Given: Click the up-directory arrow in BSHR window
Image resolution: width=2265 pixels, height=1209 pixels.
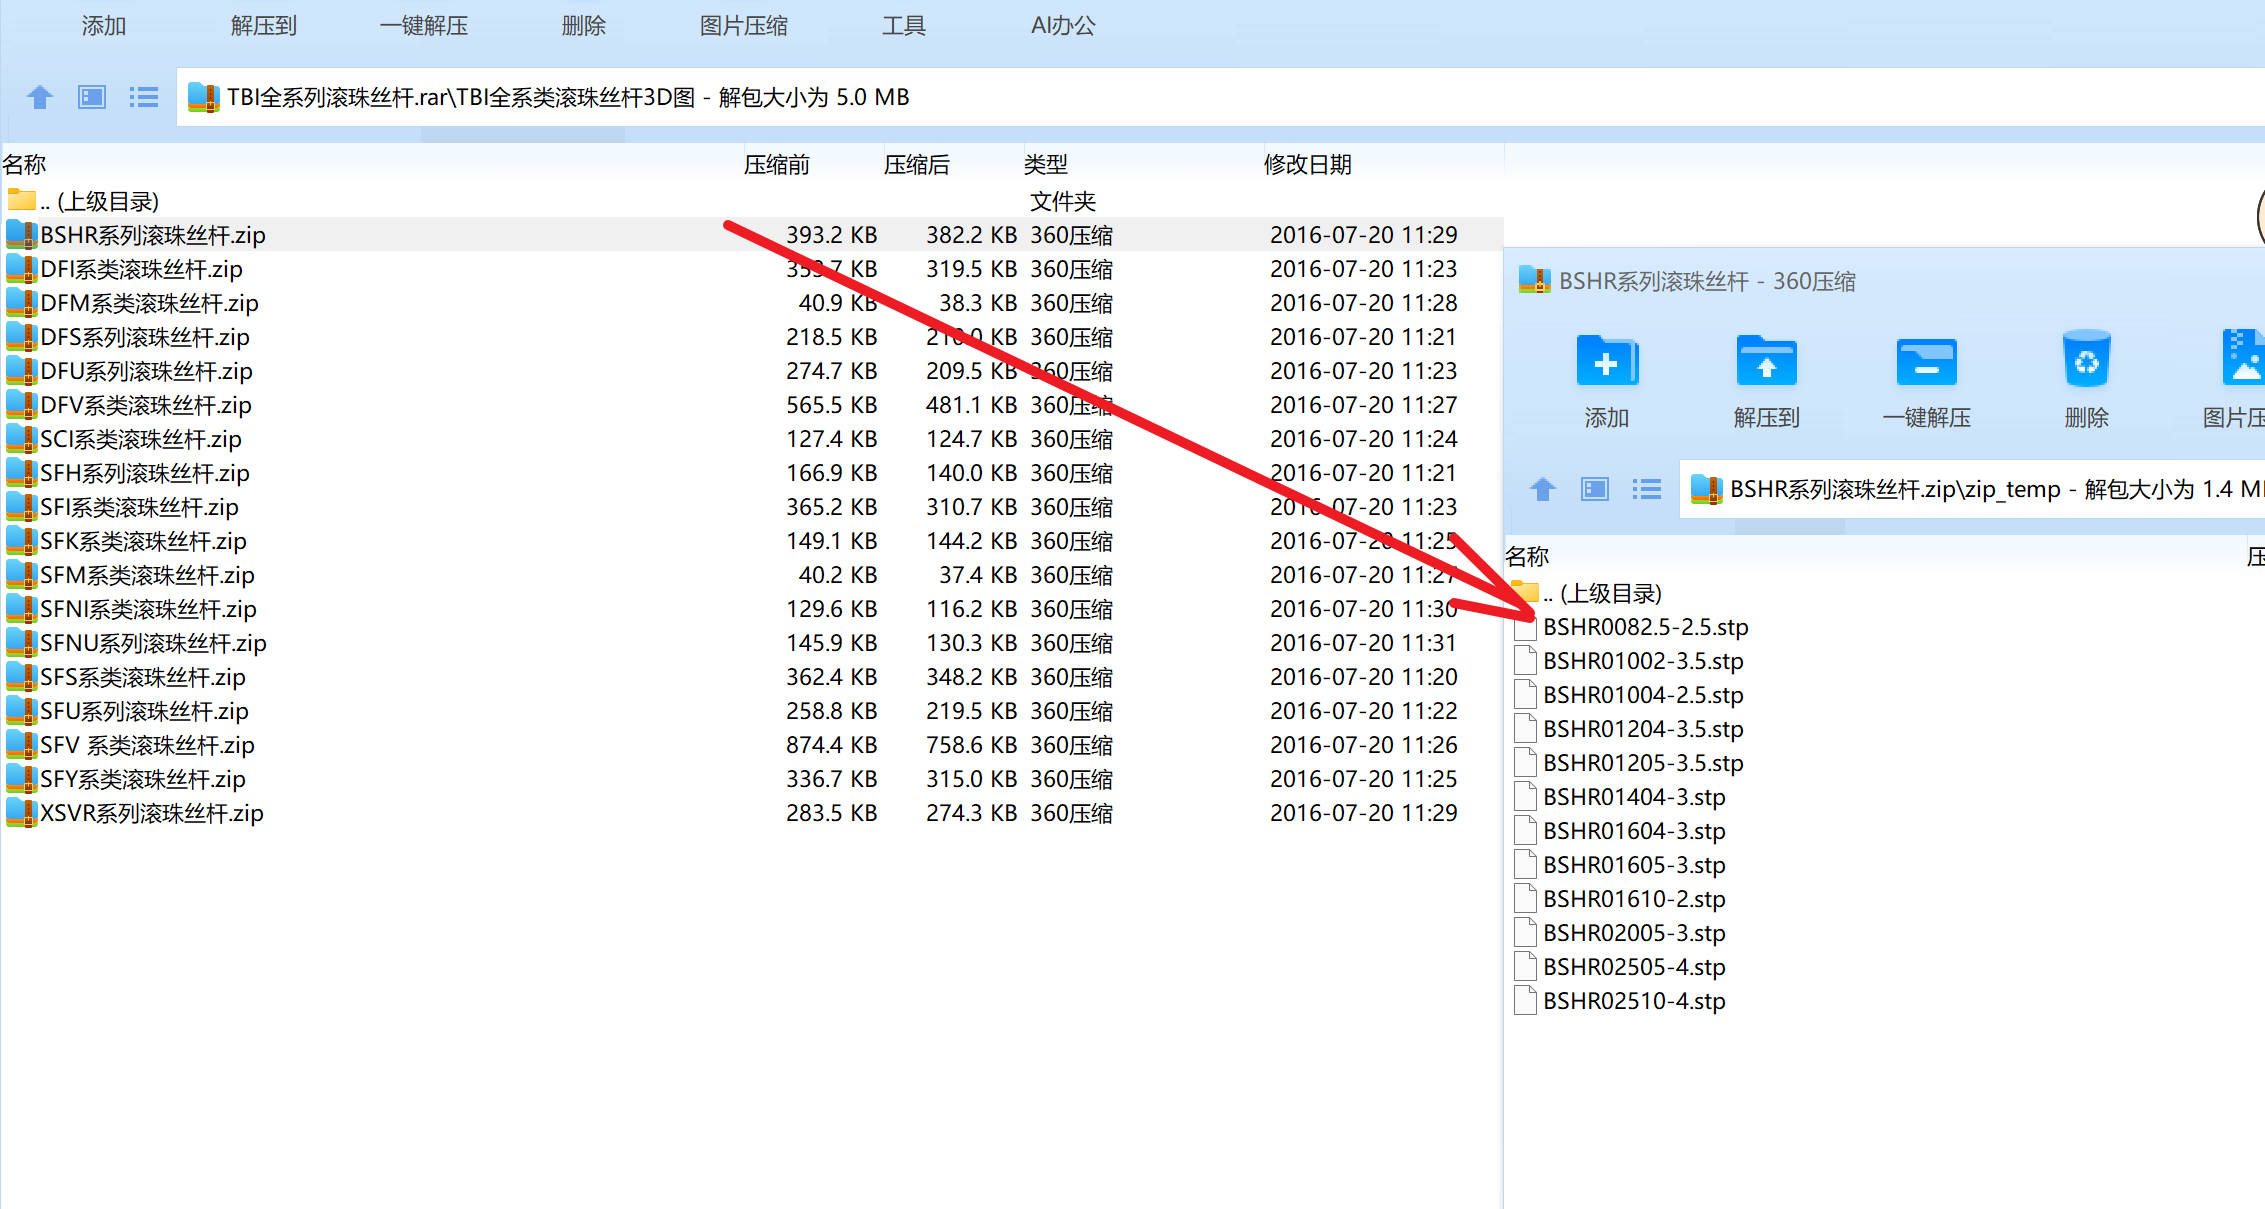Looking at the screenshot, I should point(1543,489).
